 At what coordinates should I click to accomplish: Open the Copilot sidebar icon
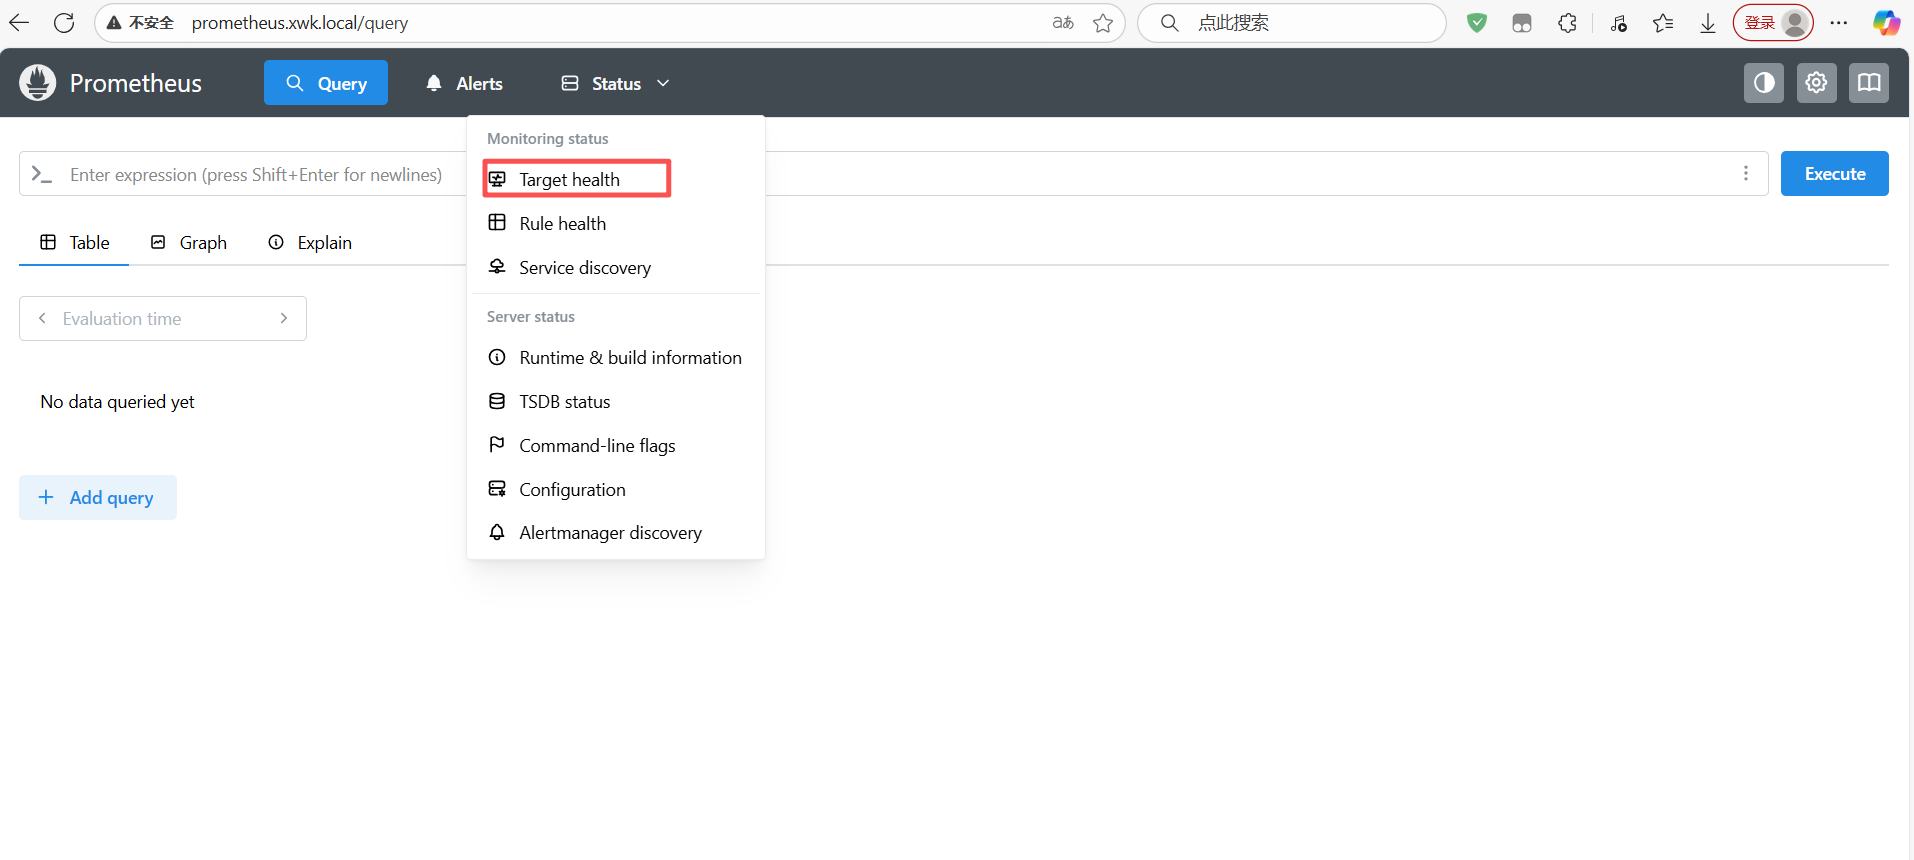tap(1886, 22)
